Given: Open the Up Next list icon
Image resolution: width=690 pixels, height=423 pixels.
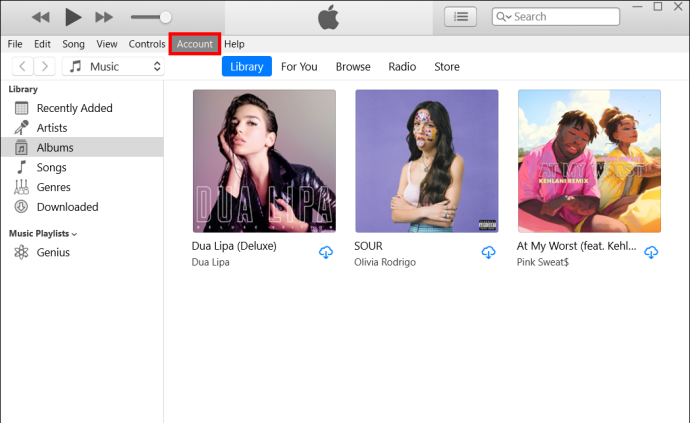Looking at the screenshot, I should tap(460, 17).
